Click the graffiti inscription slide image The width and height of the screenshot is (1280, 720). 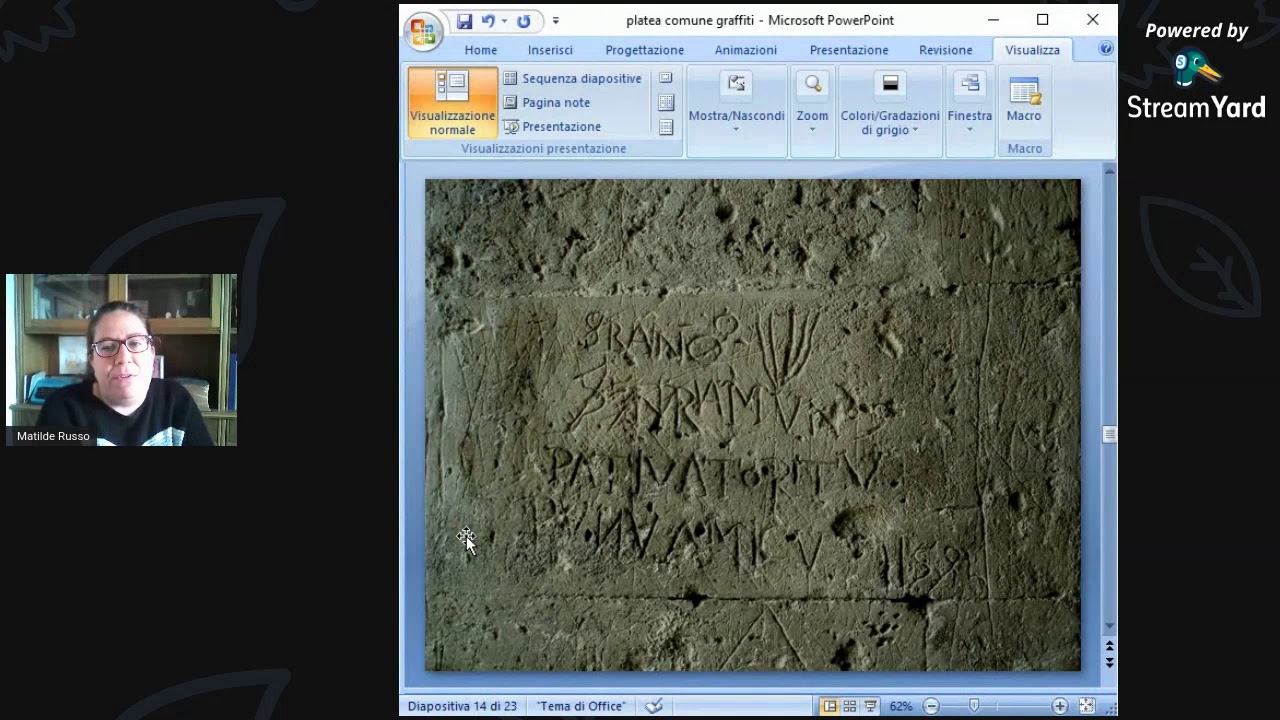click(753, 425)
